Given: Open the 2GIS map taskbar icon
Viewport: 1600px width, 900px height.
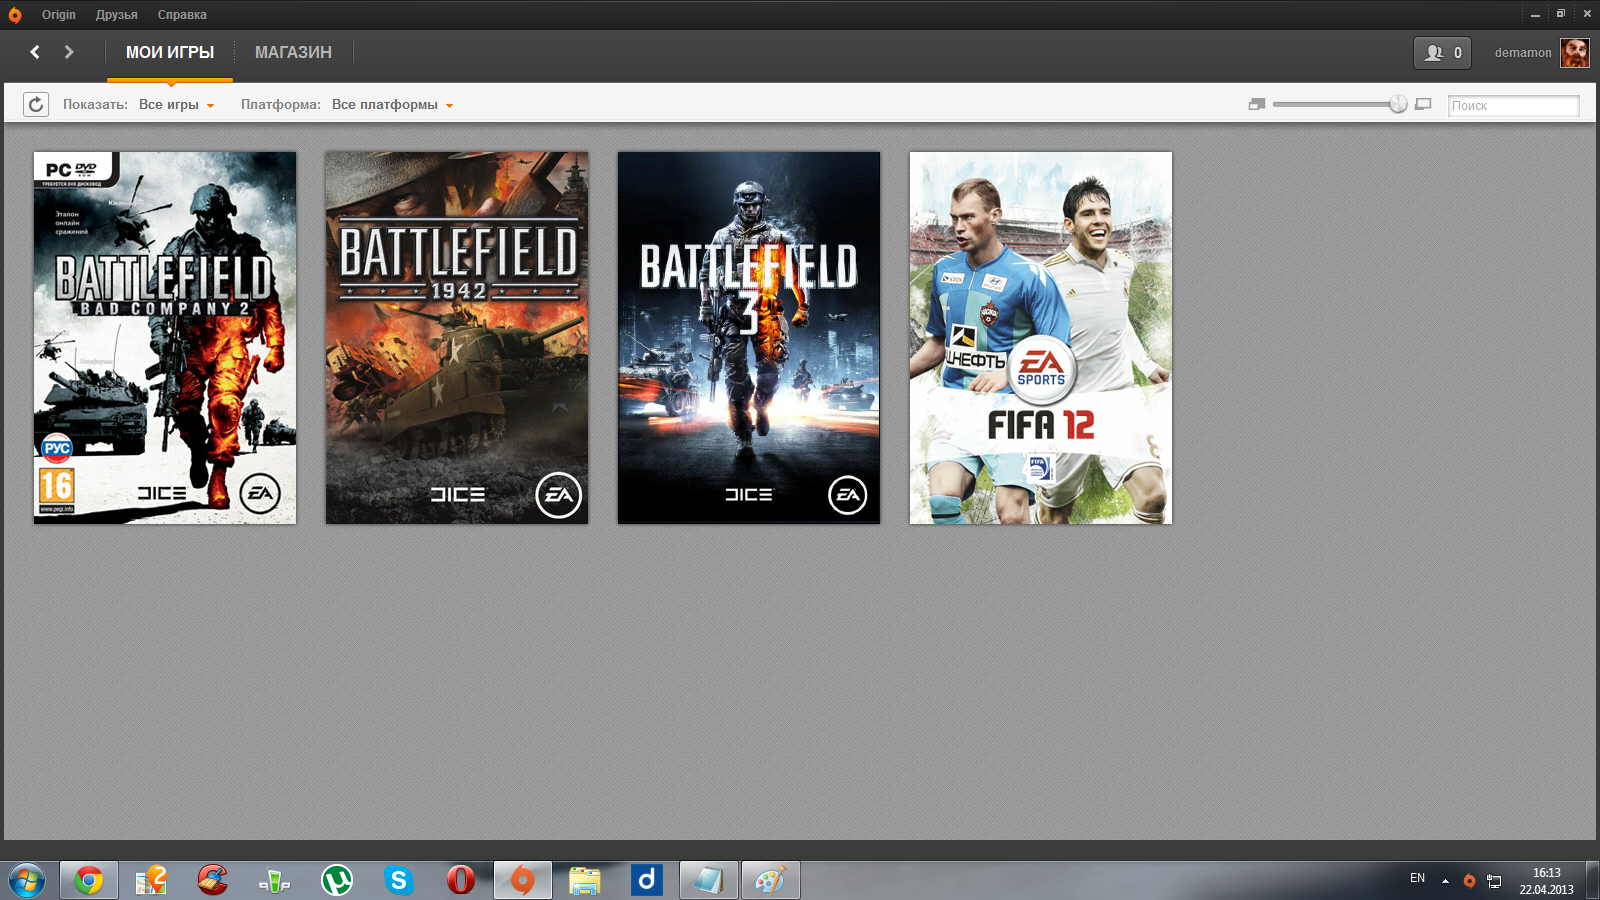Looking at the screenshot, I should click(151, 881).
